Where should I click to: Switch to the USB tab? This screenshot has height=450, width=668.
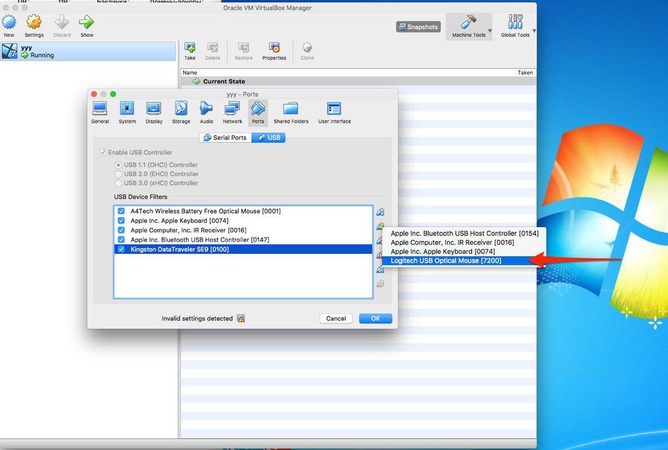(x=269, y=137)
